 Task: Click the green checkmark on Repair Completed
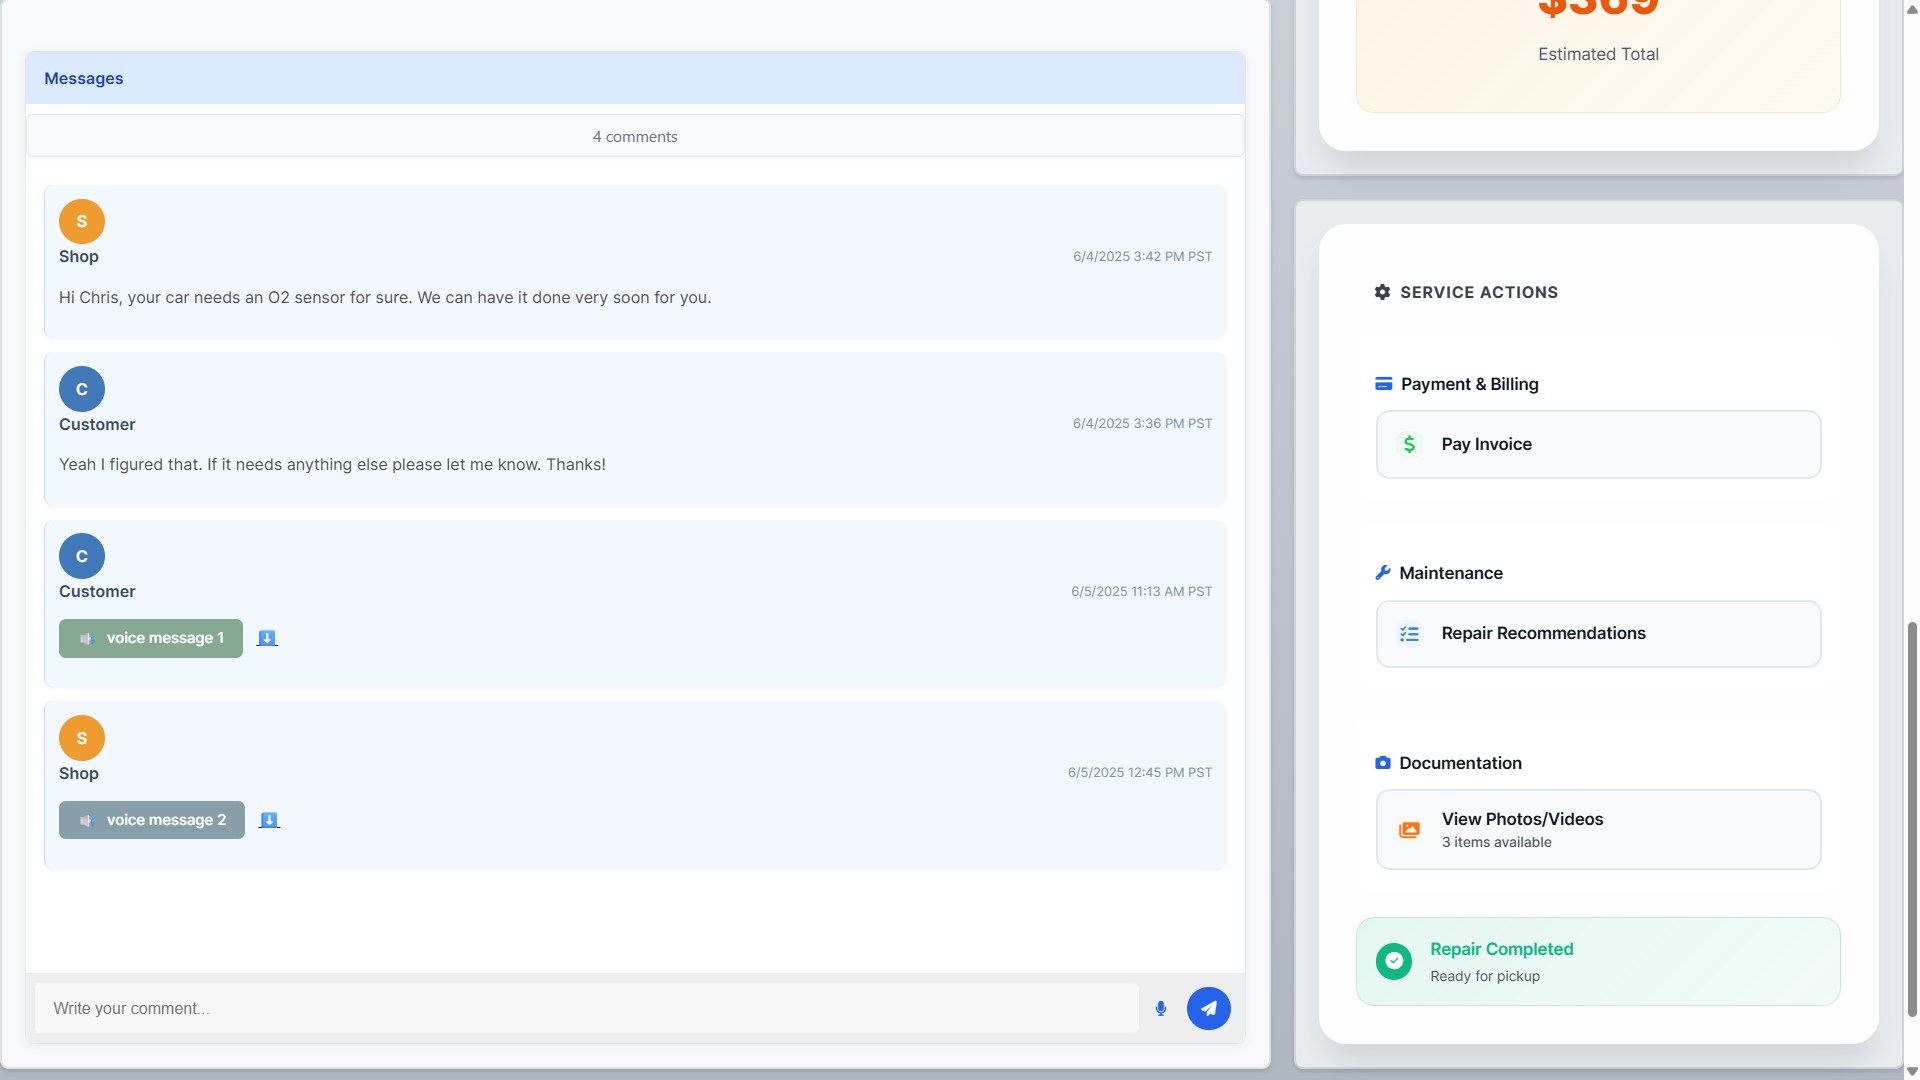click(x=1393, y=961)
